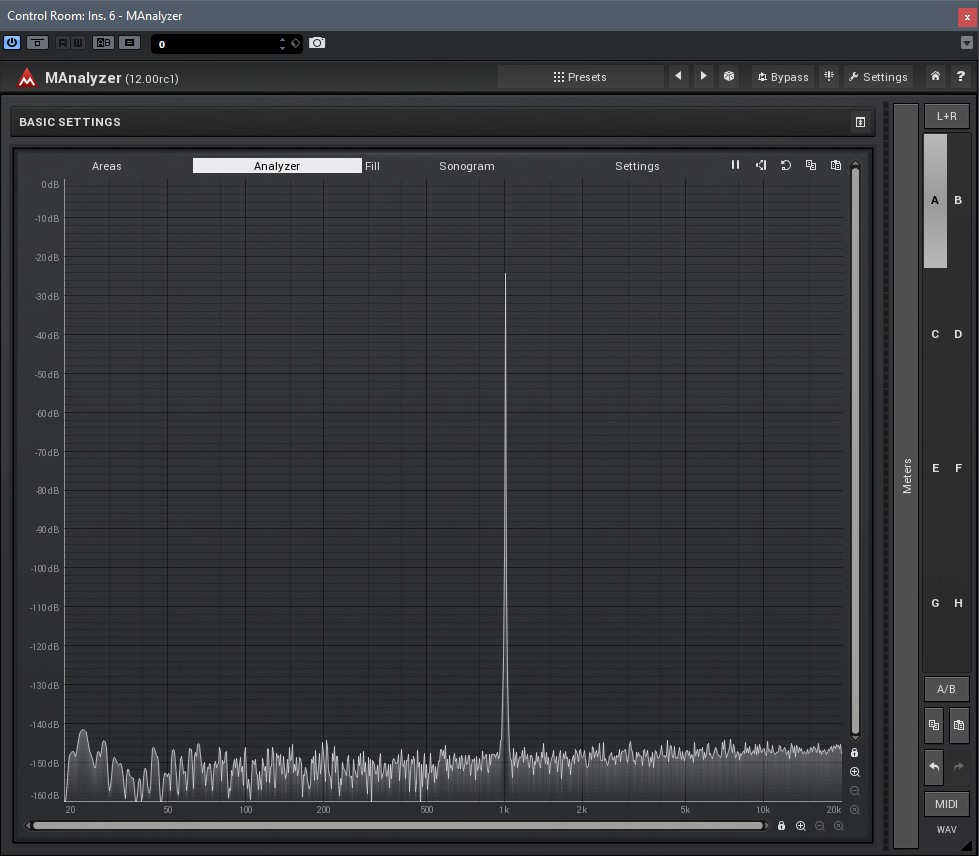Reset horizontal zoom with magnifier icon
Viewport: 979px width, 856px height.
839,825
